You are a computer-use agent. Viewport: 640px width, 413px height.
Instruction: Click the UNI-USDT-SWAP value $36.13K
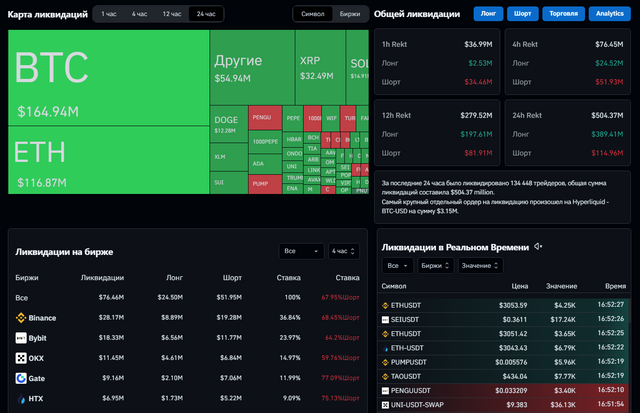[x=563, y=405]
